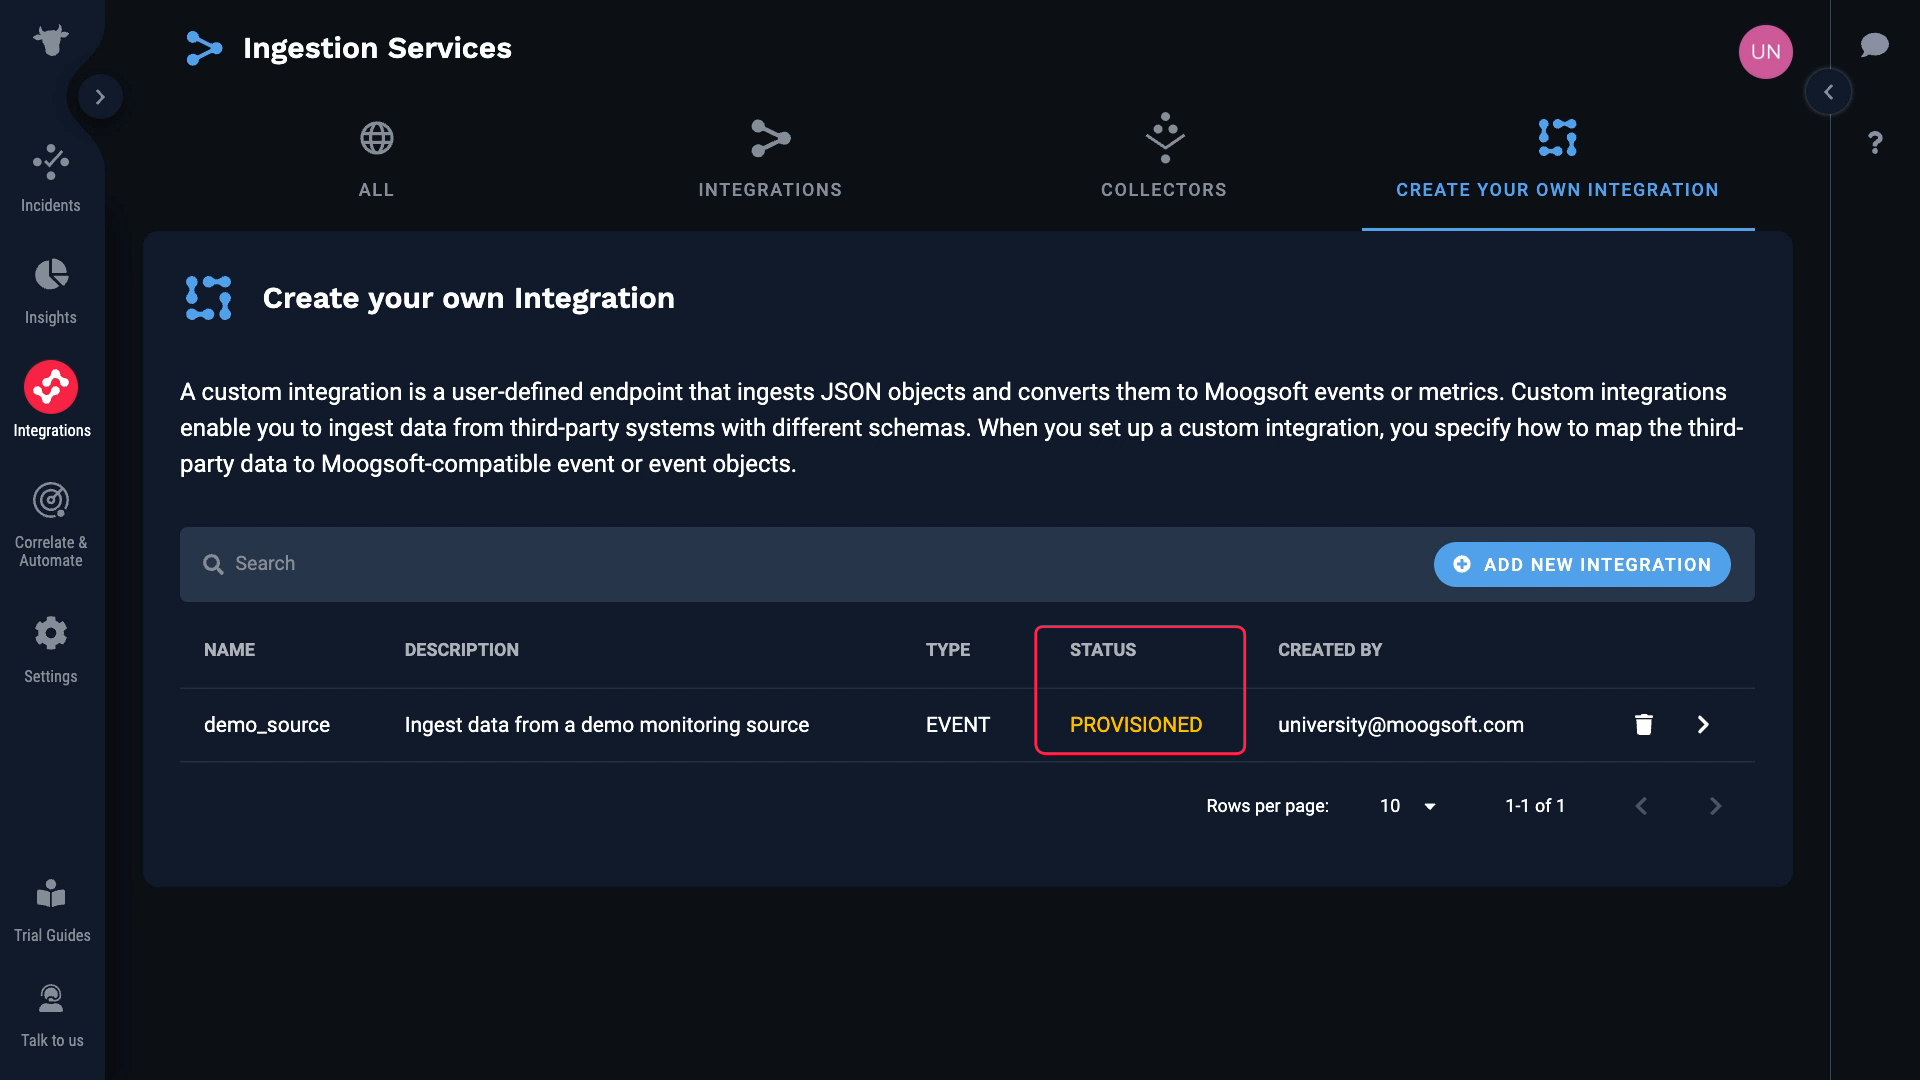Screen dimensions: 1920x1080
Task: Click the Talk to us icon
Action: tap(51, 999)
